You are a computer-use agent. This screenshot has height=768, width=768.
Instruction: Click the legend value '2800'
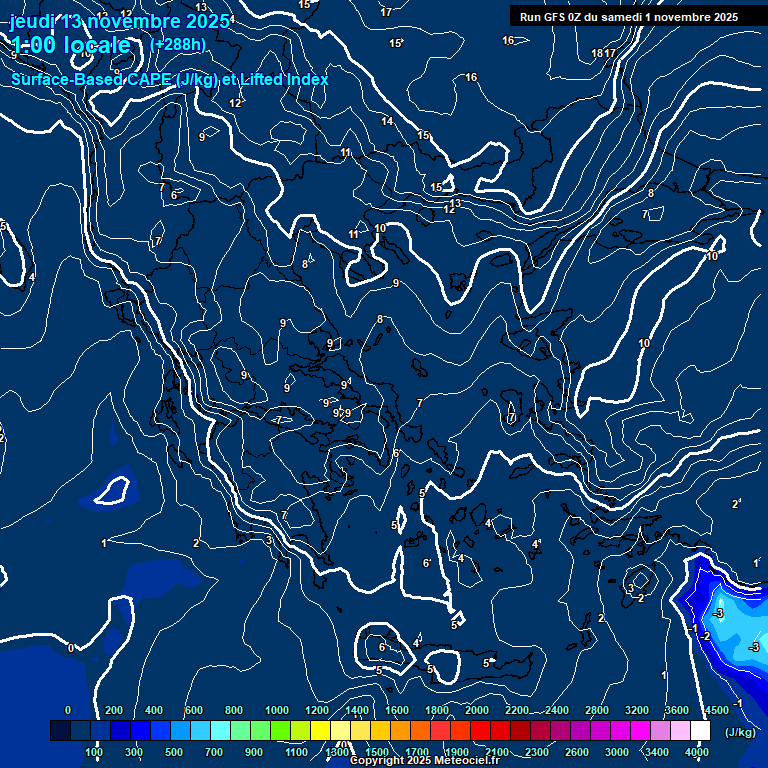coord(597,710)
